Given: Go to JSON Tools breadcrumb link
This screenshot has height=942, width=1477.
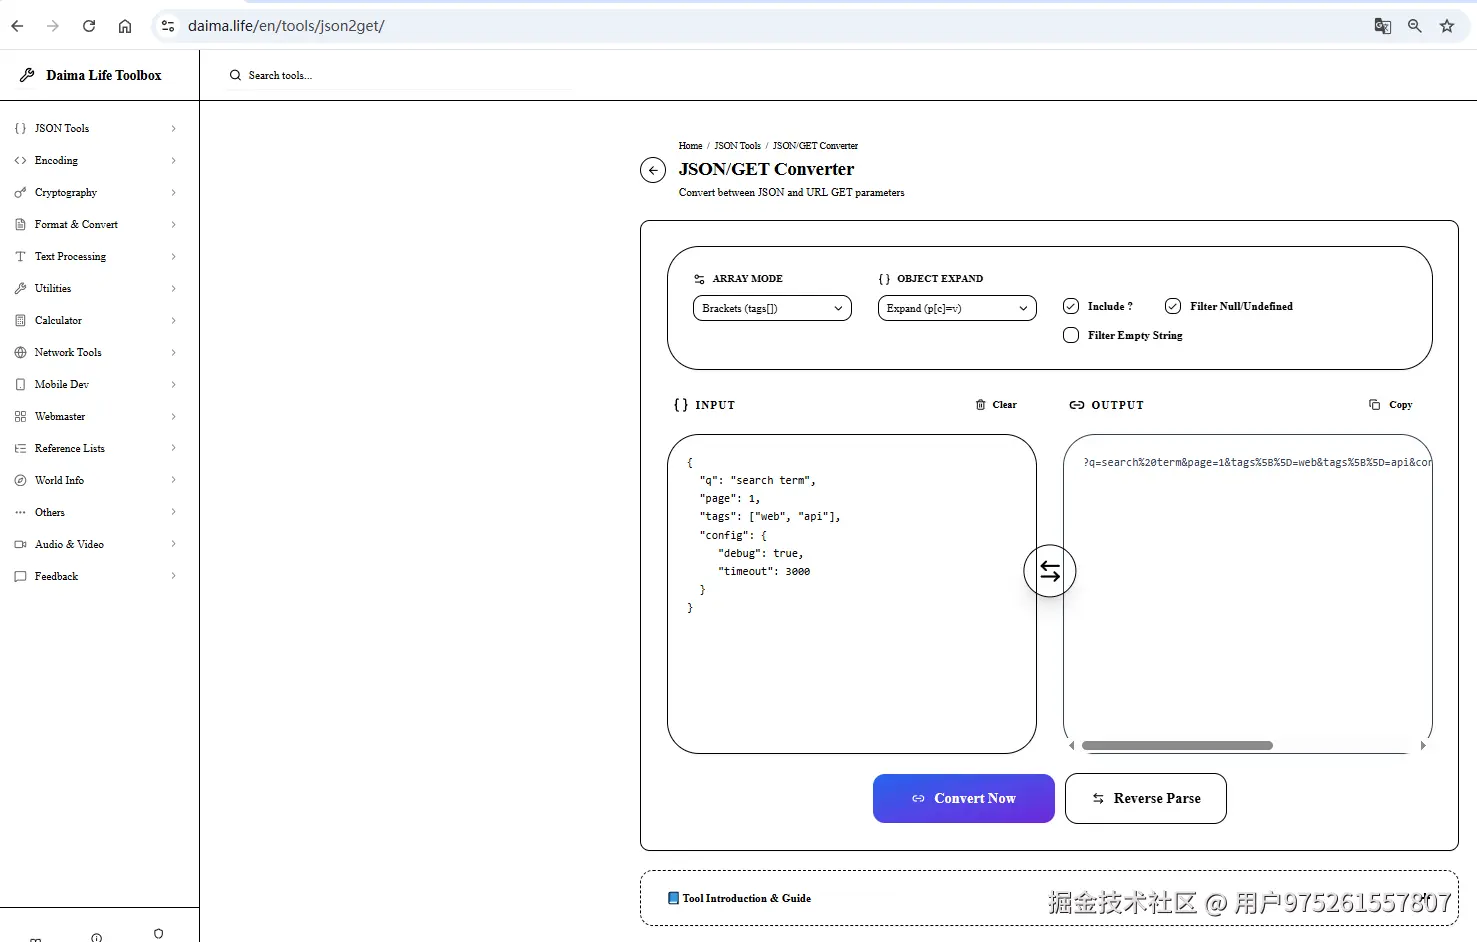Looking at the screenshot, I should point(737,146).
